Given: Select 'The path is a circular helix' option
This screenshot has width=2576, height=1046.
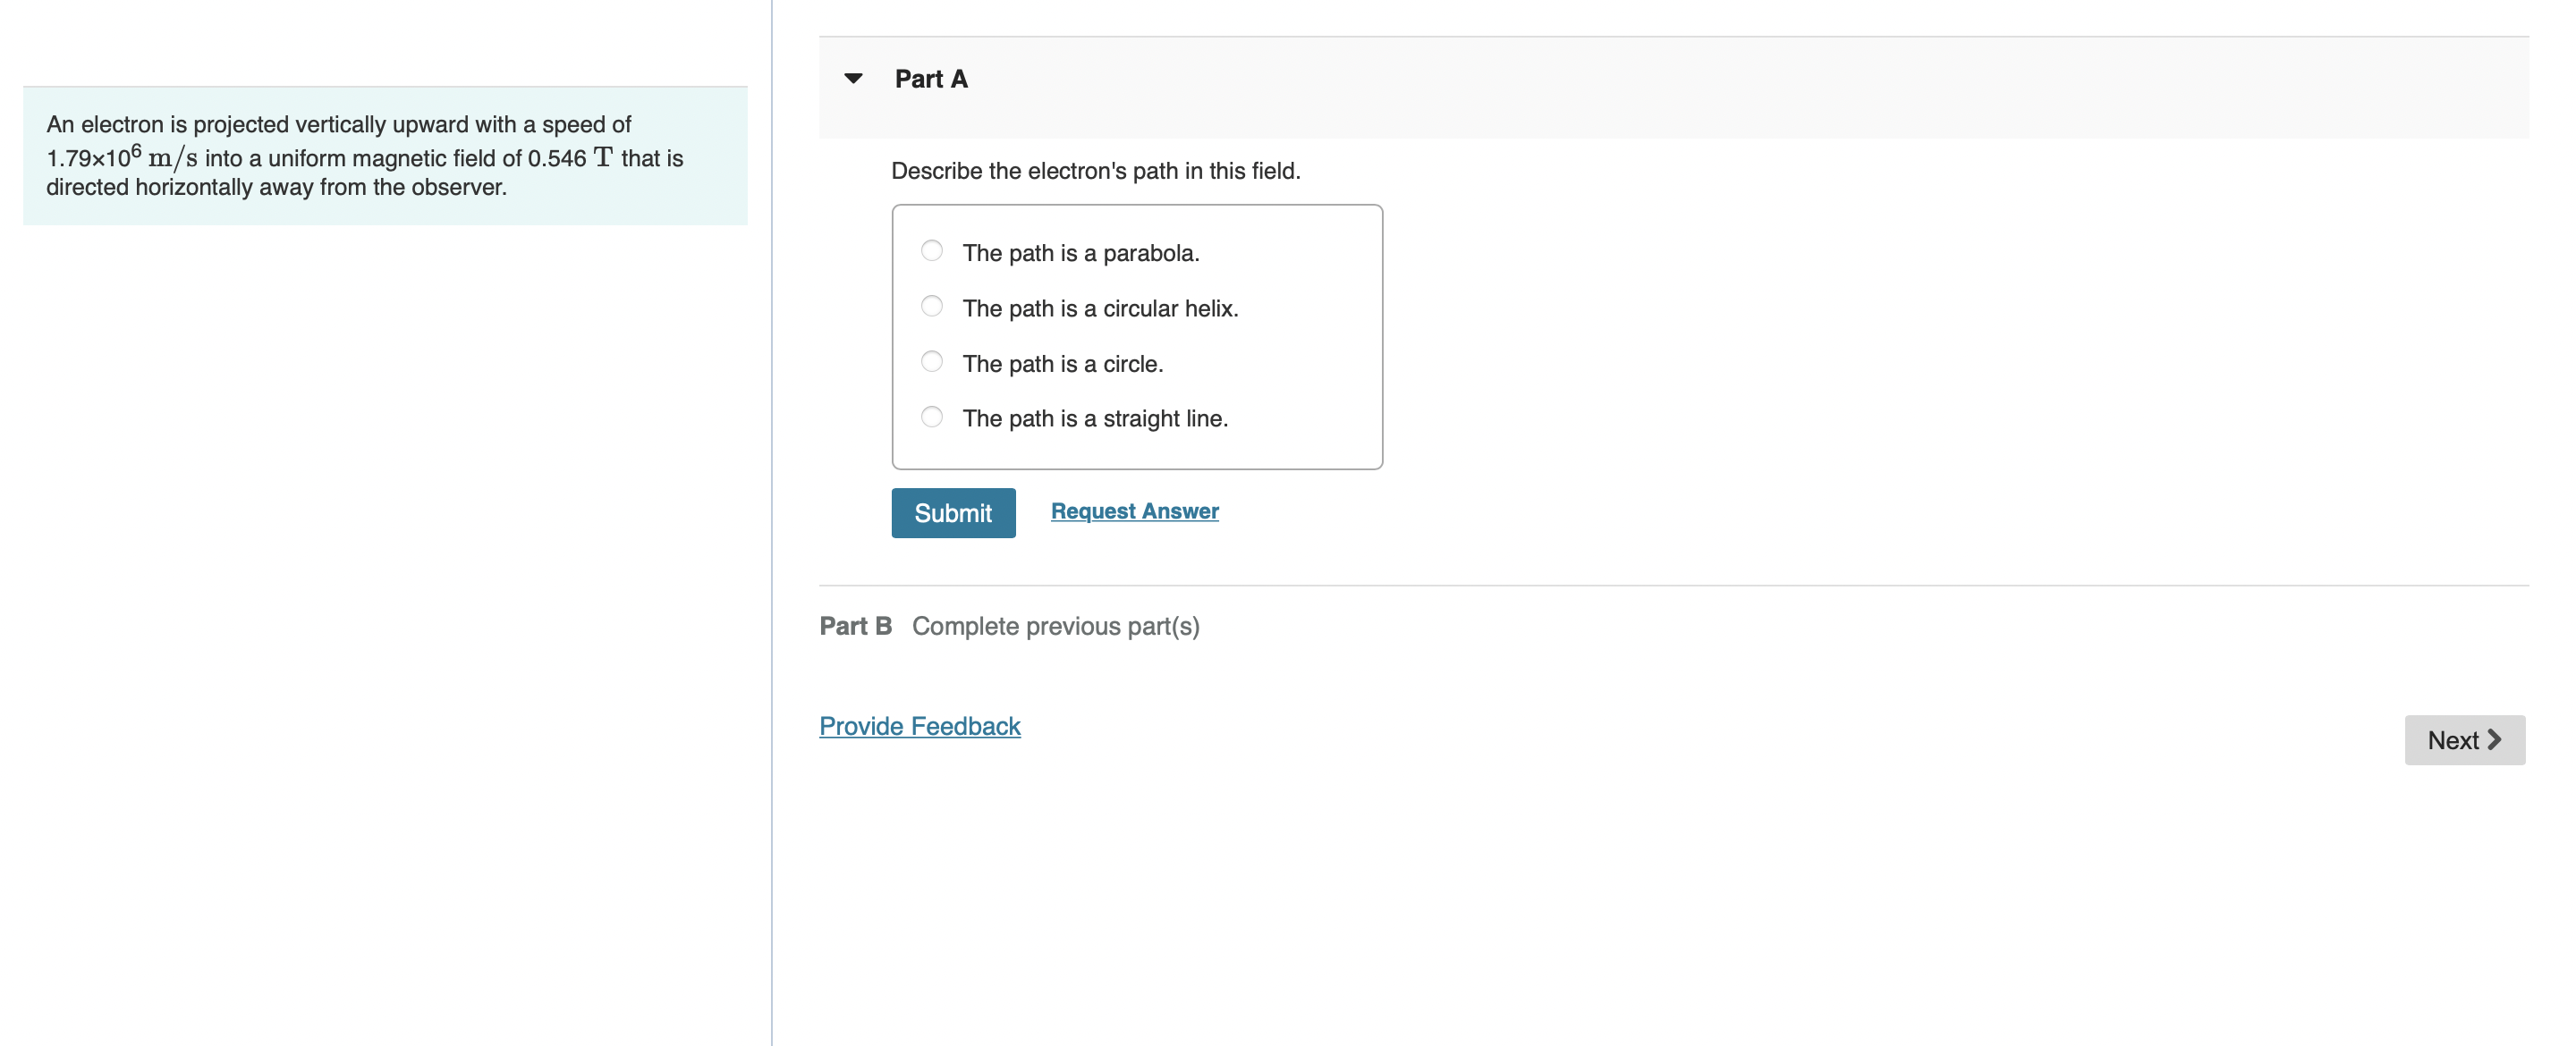Looking at the screenshot, I should 931,306.
